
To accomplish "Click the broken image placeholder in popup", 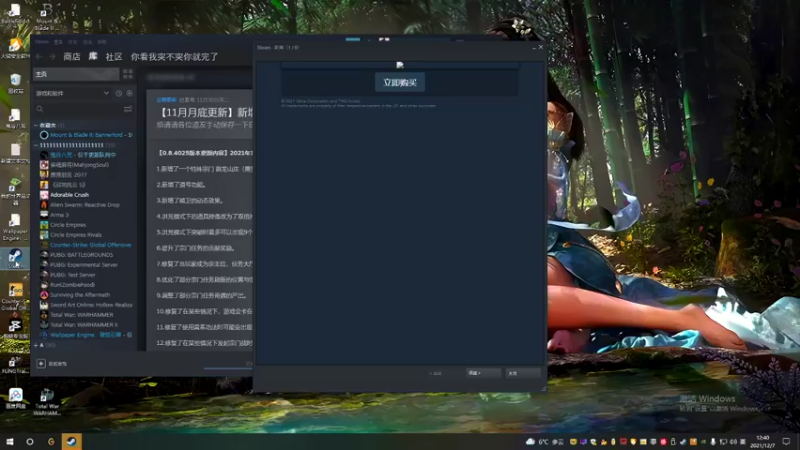I will pos(400,65).
